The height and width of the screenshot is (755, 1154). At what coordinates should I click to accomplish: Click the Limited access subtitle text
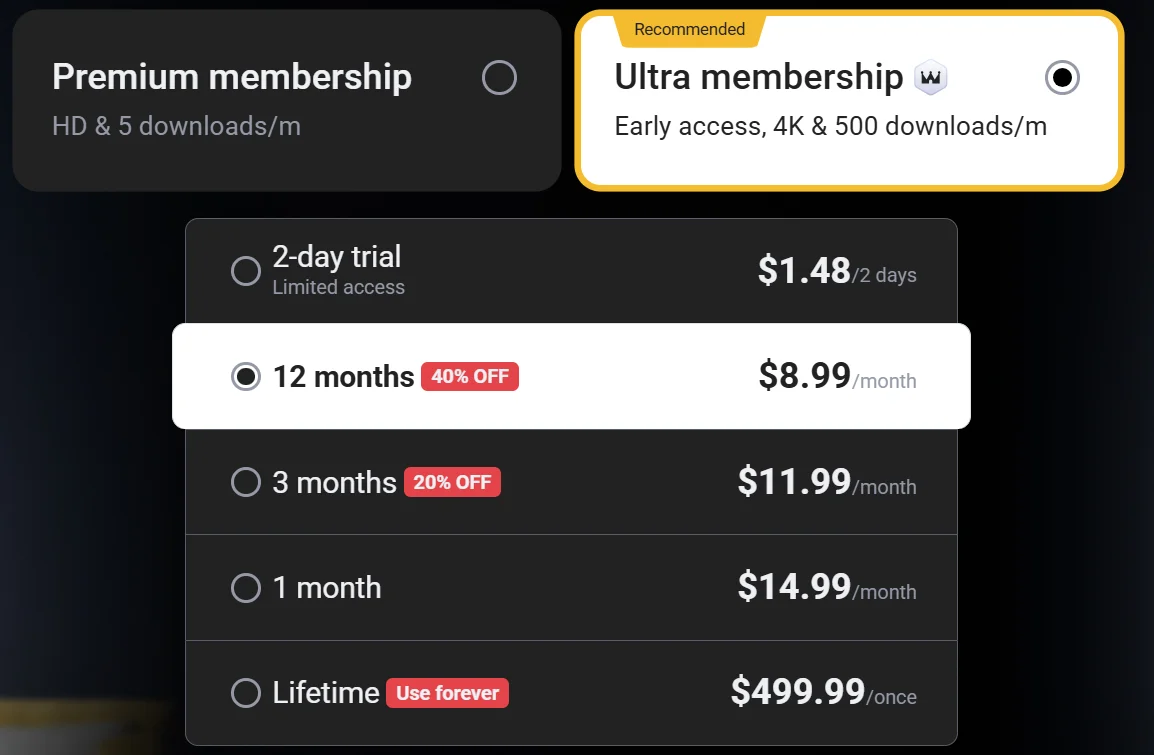tap(338, 288)
